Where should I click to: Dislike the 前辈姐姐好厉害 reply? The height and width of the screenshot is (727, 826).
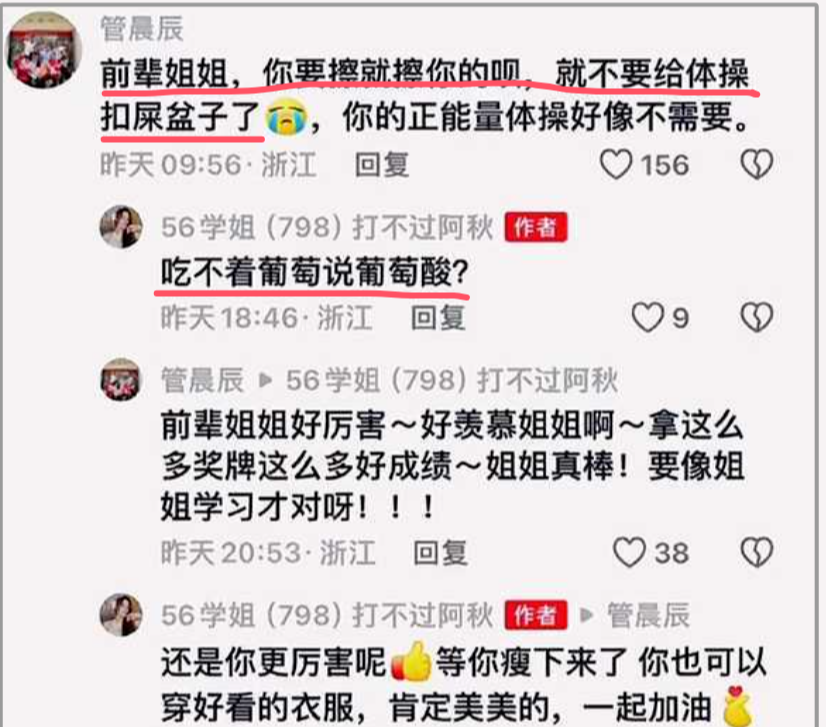757,553
